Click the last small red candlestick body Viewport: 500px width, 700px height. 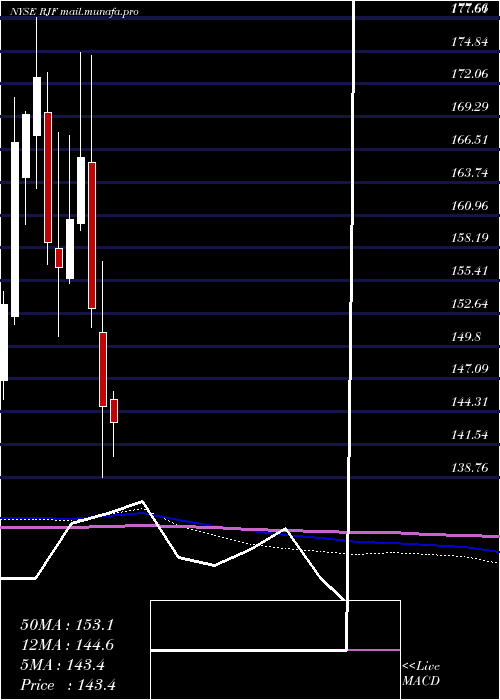[x=114, y=411]
